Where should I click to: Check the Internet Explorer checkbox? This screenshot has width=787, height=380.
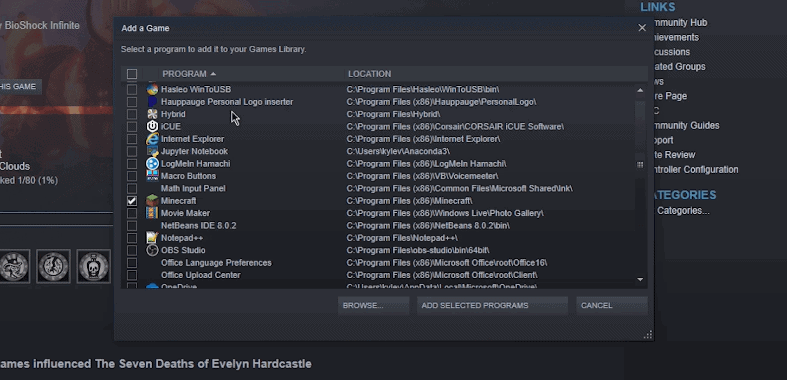click(x=132, y=139)
